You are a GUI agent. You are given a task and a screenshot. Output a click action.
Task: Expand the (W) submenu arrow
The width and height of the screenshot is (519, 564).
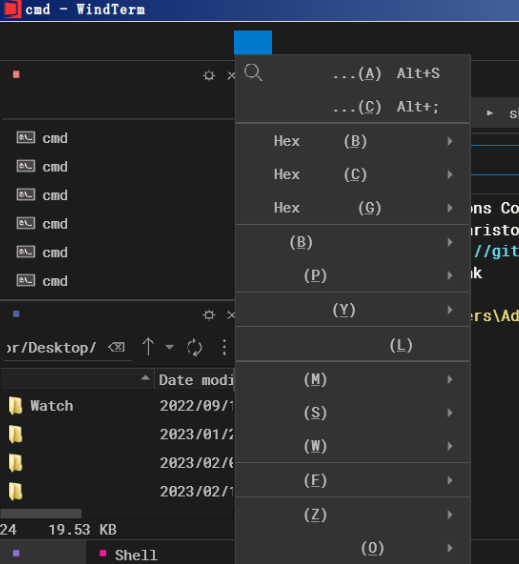(x=450, y=446)
